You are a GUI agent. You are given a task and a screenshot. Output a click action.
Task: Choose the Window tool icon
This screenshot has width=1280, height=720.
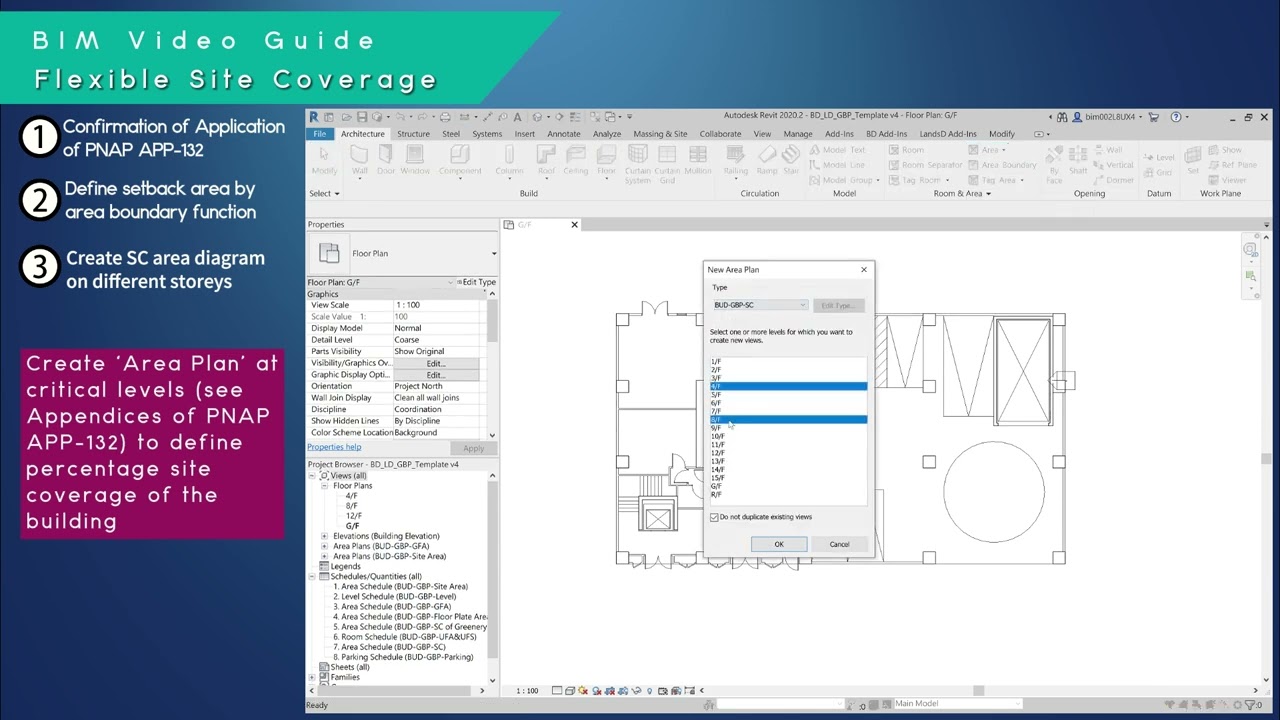pos(414,158)
